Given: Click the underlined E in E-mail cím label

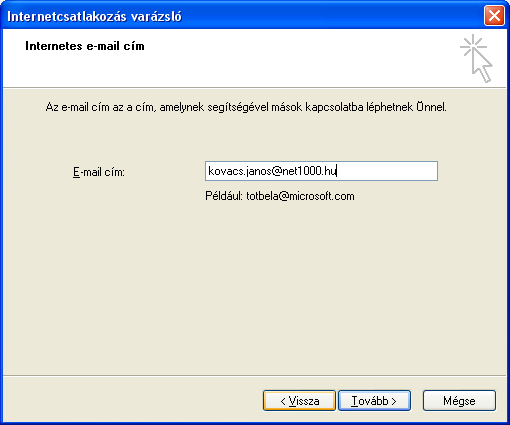Looking at the screenshot, I should (x=76, y=172).
